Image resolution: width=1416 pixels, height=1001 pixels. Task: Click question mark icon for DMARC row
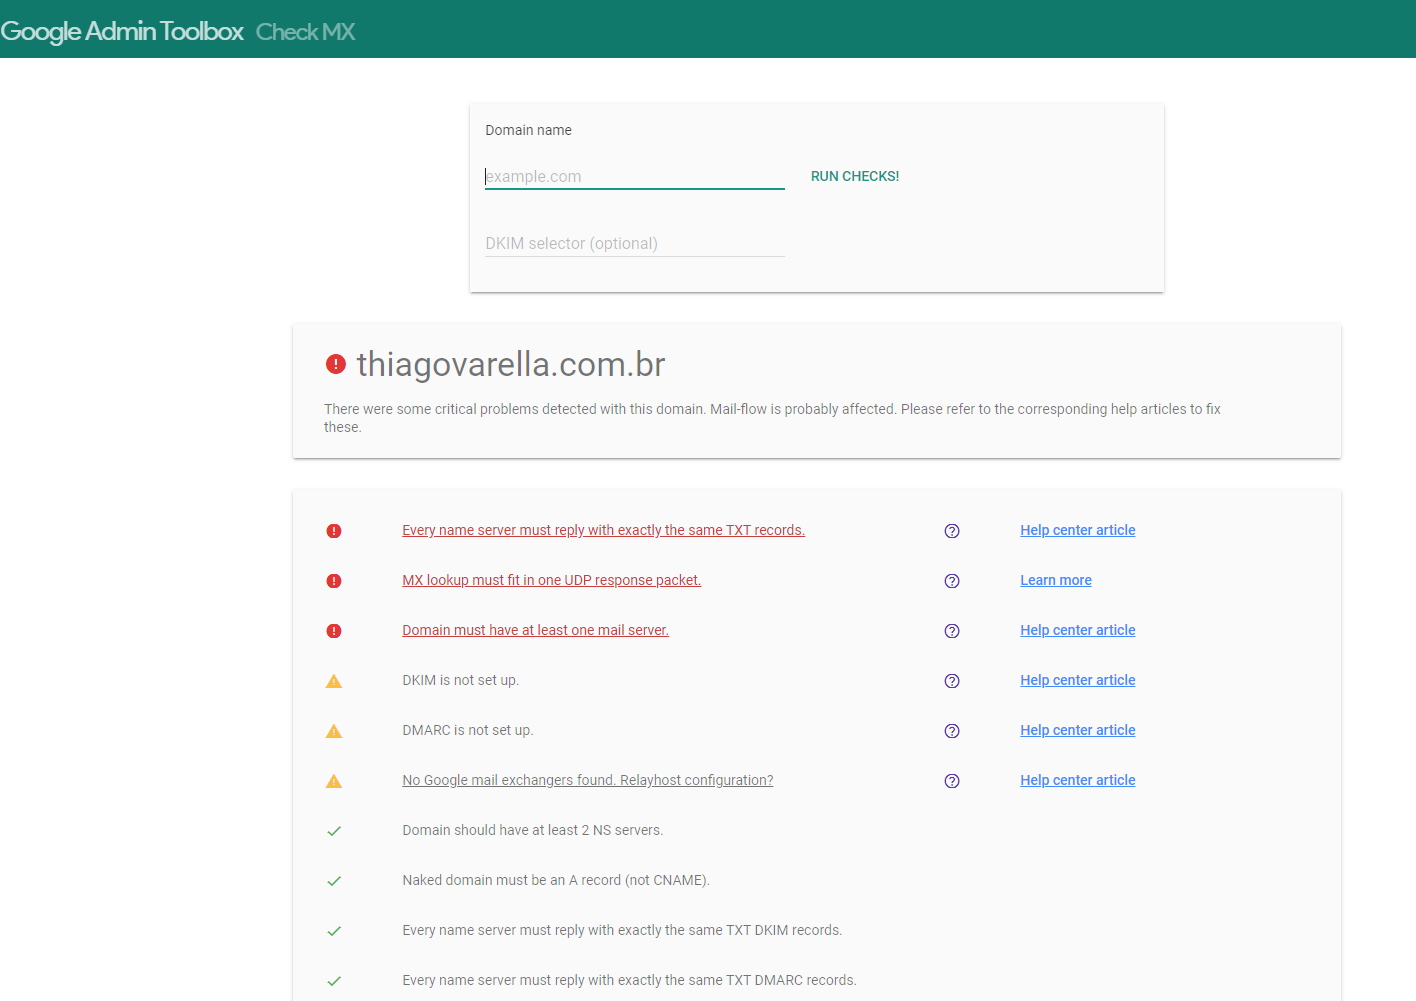(952, 731)
